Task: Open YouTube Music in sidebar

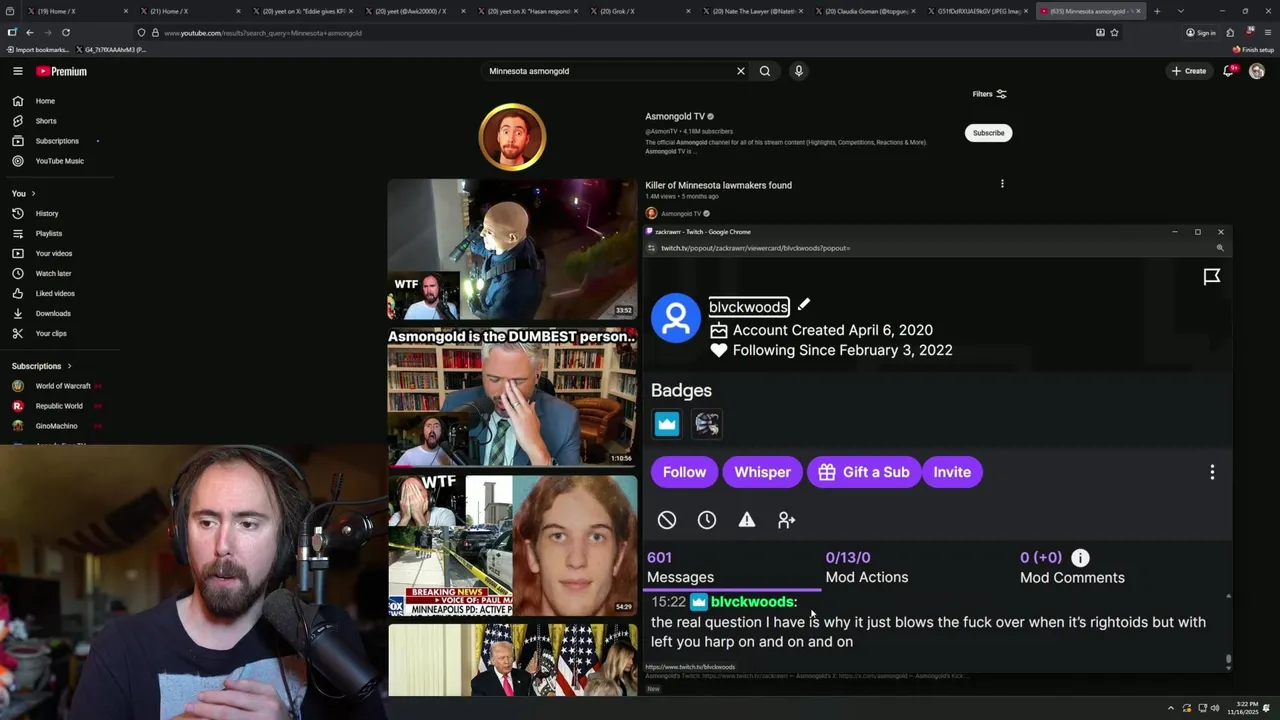Action: click(60, 161)
